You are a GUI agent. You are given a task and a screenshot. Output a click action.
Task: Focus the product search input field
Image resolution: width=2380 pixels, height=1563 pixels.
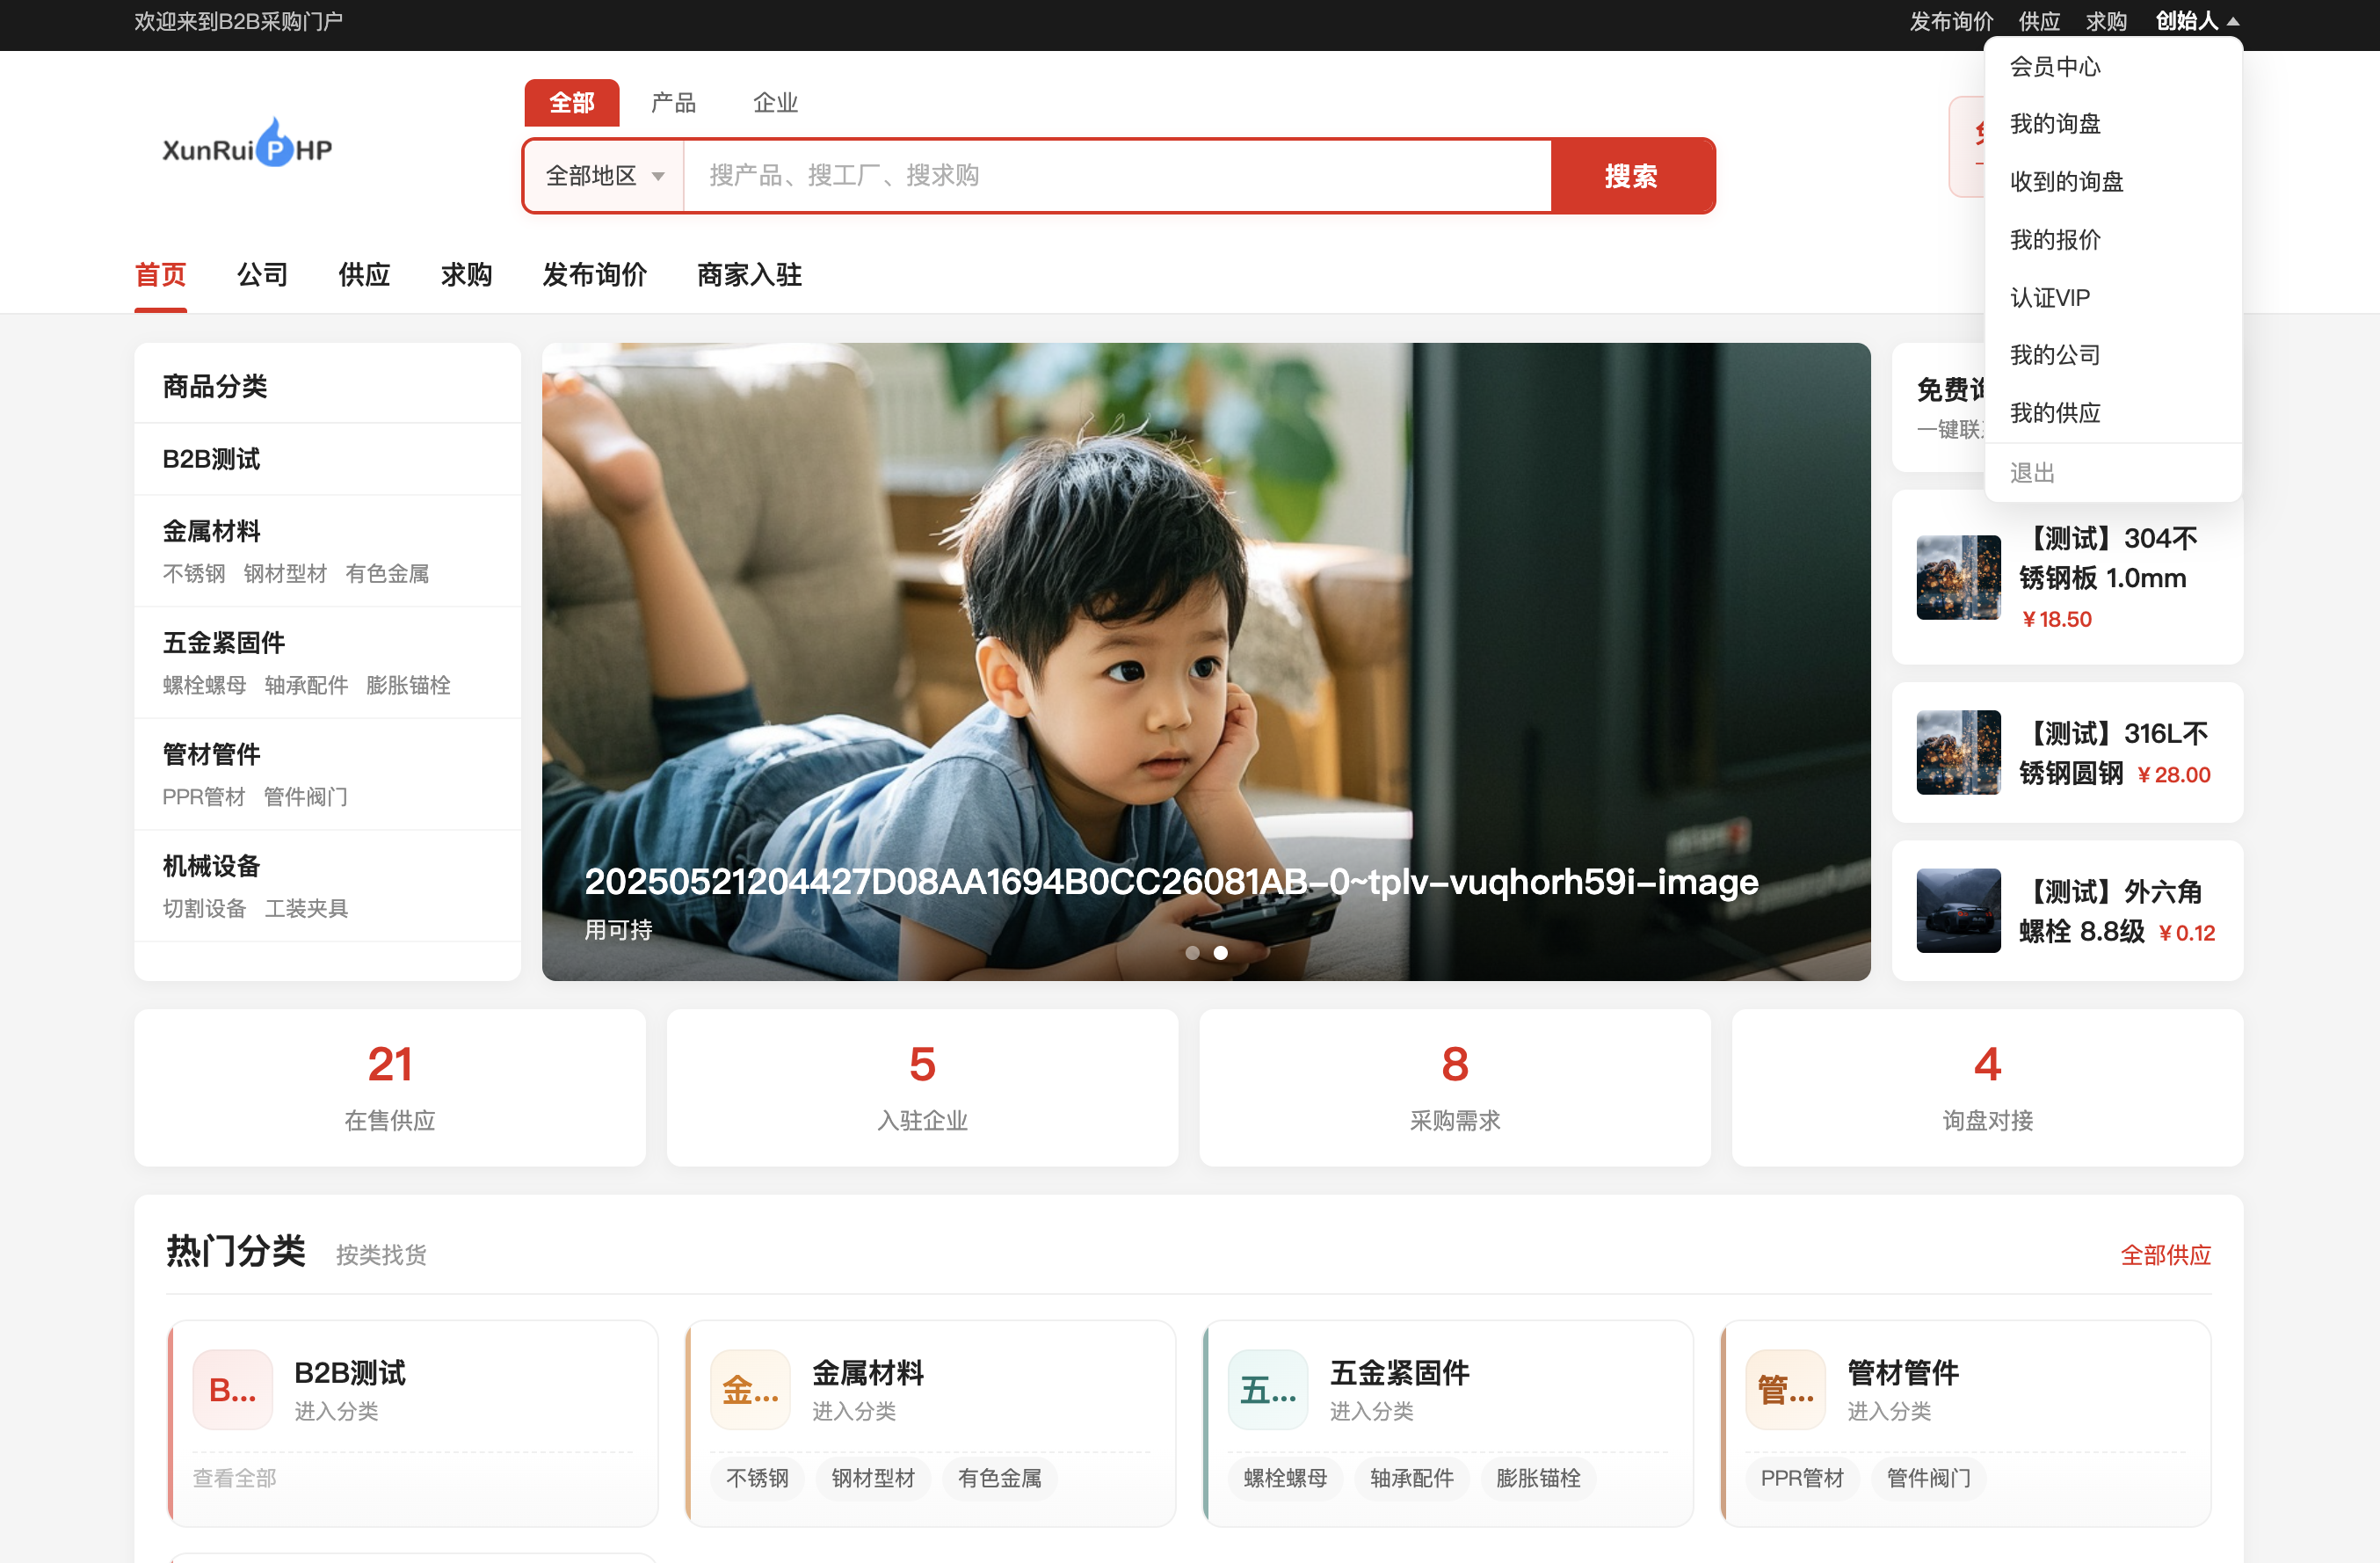point(1117,176)
